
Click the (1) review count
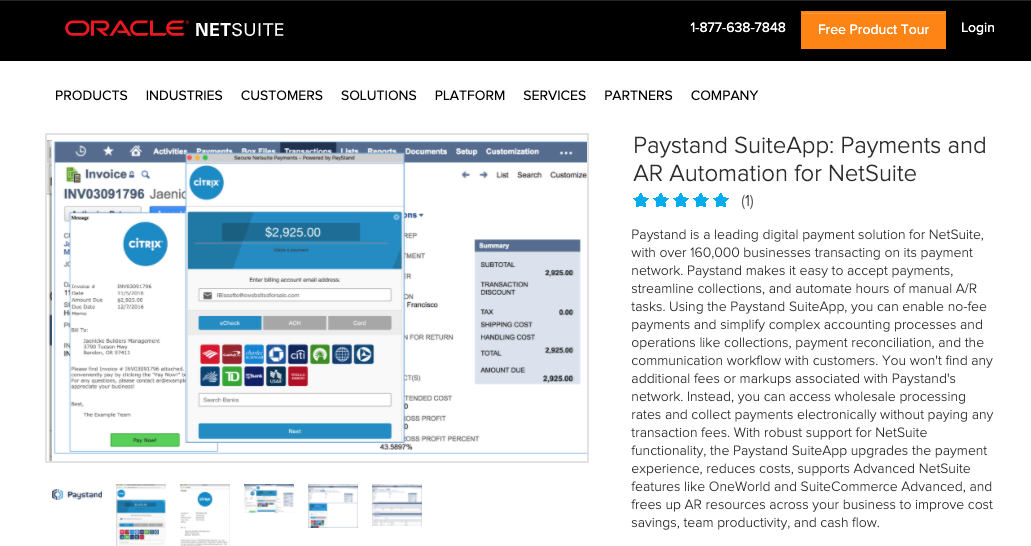[x=747, y=201]
